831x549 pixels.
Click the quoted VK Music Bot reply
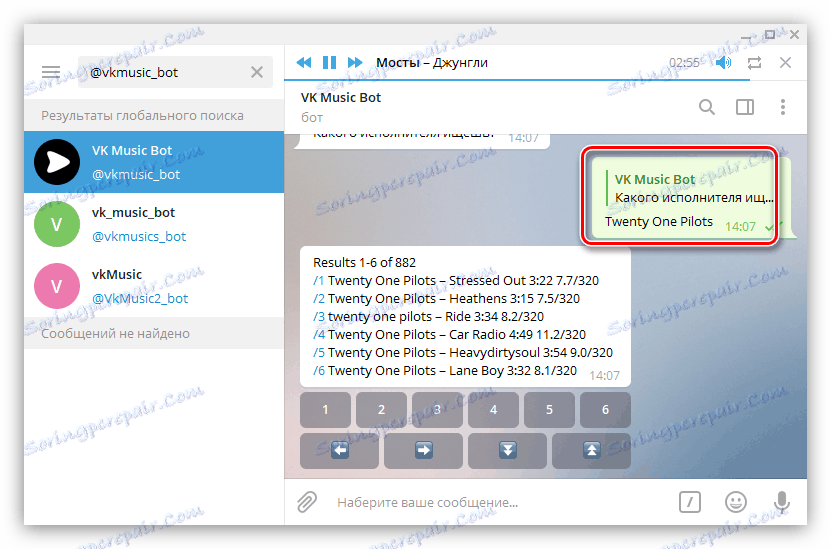[x=691, y=188]
